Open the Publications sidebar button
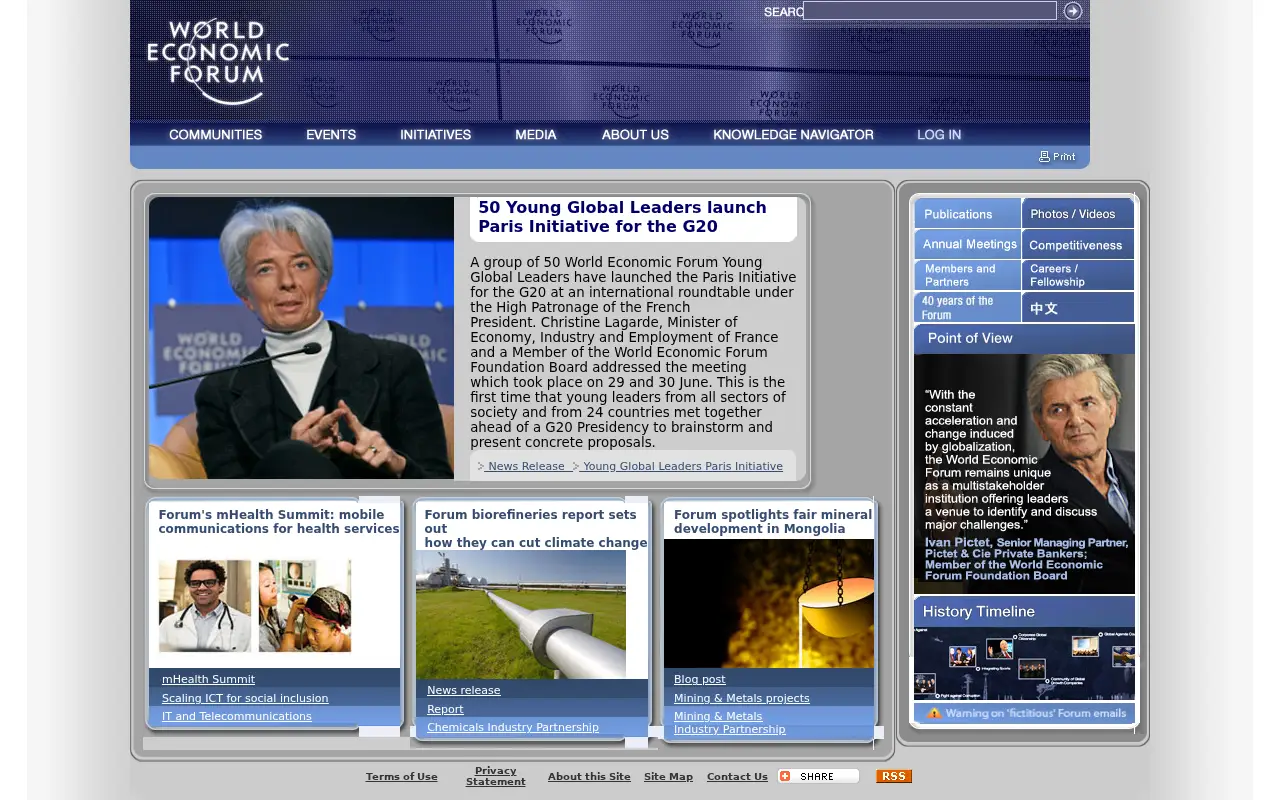1280x800 pixels. pos(967,213)
